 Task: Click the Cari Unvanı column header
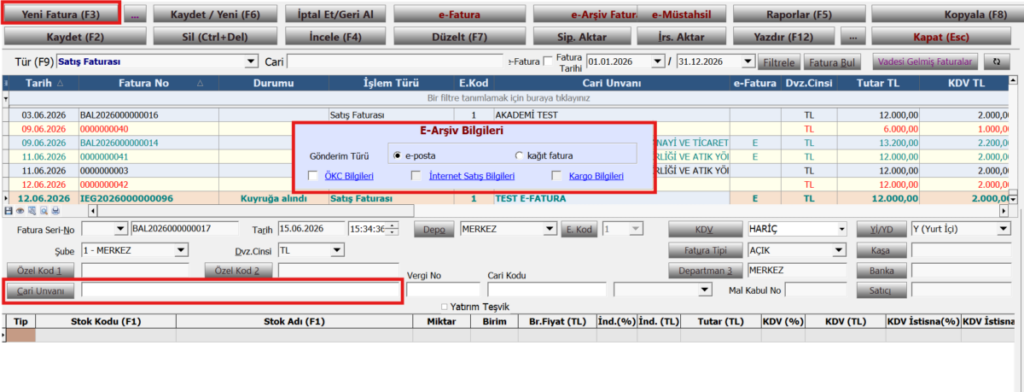pos(612,84)
